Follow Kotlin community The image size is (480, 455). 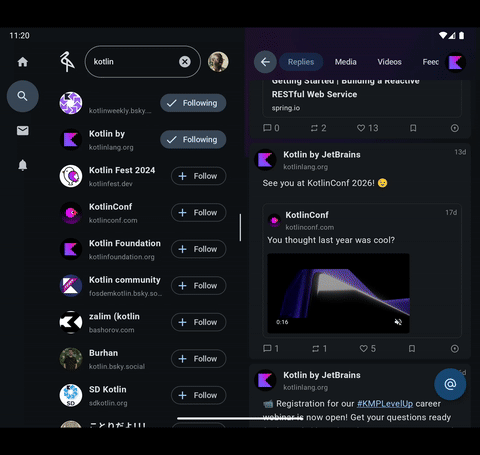click(199, 286)
